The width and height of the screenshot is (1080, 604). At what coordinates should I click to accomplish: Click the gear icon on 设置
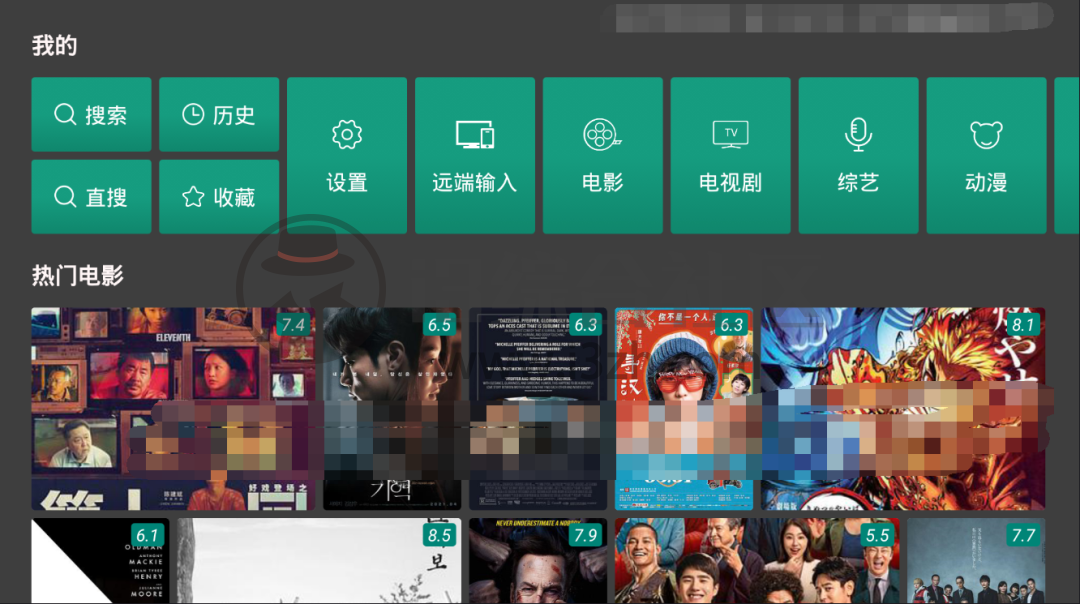pos(346,134)
